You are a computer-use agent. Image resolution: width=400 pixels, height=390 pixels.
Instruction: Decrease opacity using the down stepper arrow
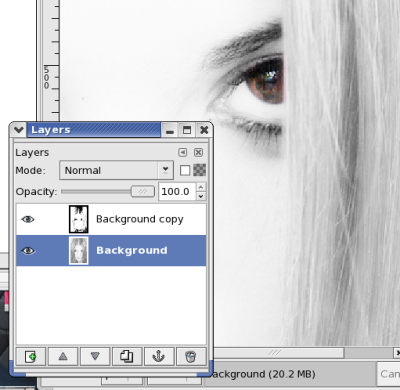(x=201, y=196)
